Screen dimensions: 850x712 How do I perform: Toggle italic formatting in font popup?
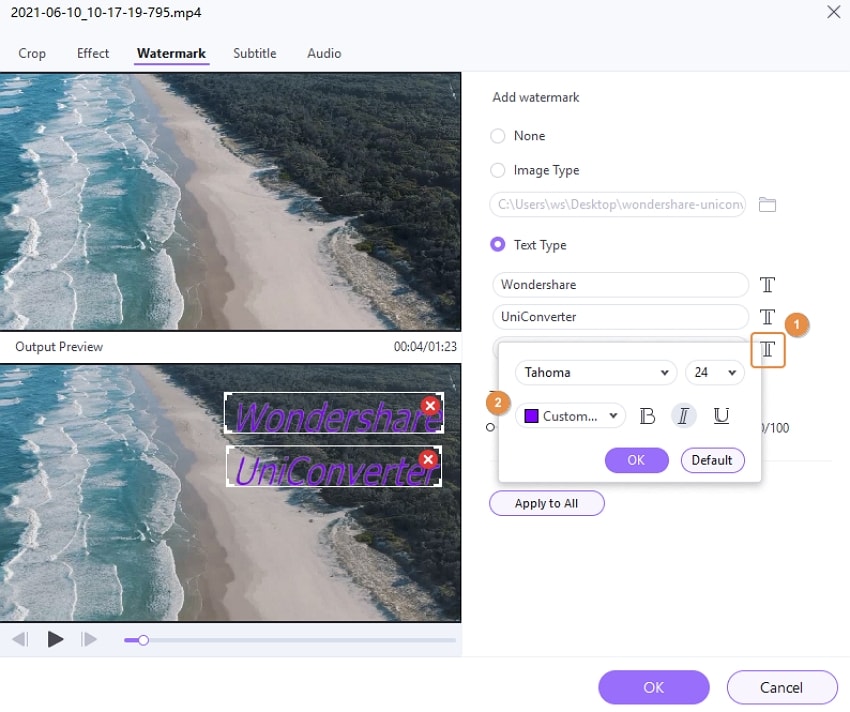pyautogui.click(x=683, y=416)
